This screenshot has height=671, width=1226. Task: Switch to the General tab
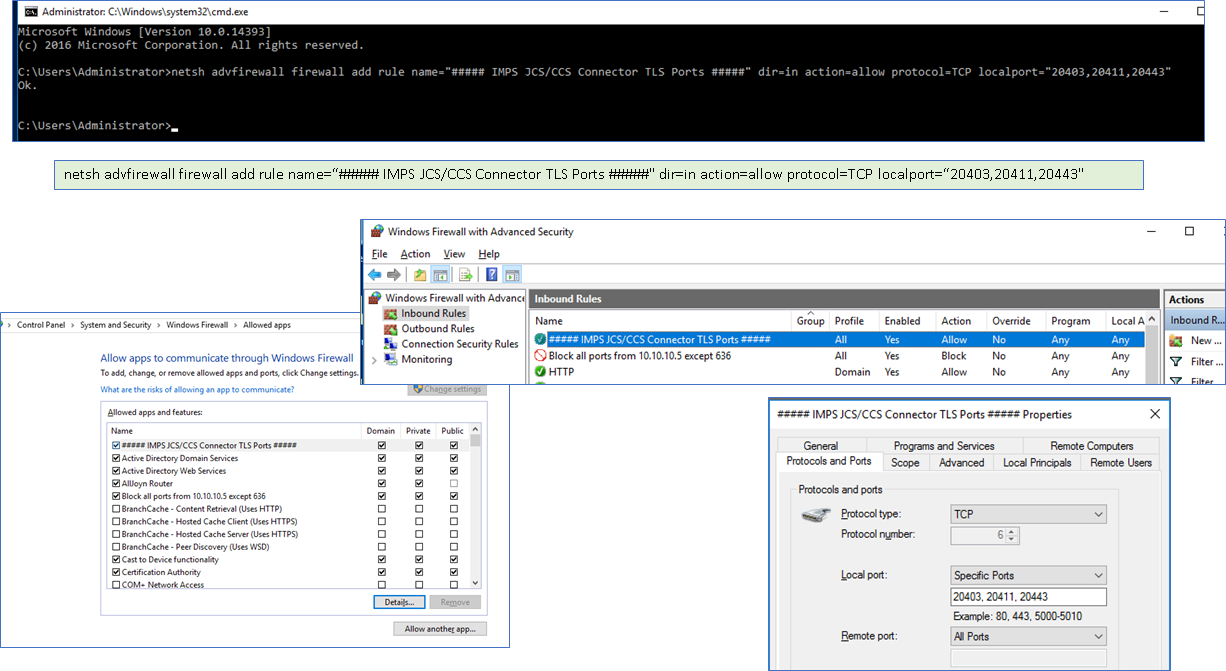(820, 446)
